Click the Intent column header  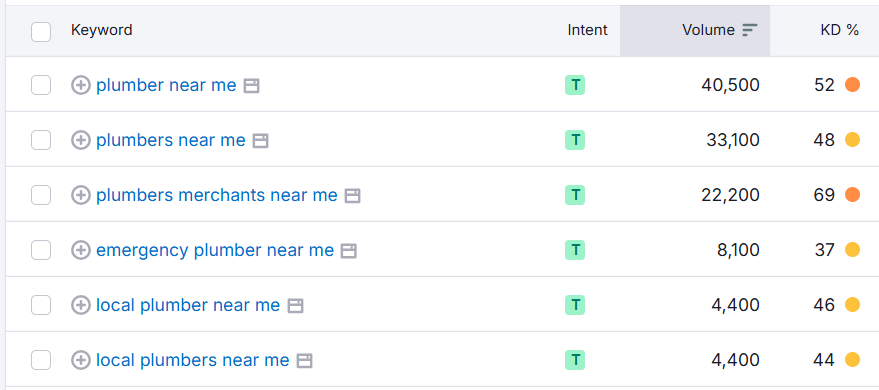coord(587,30)
